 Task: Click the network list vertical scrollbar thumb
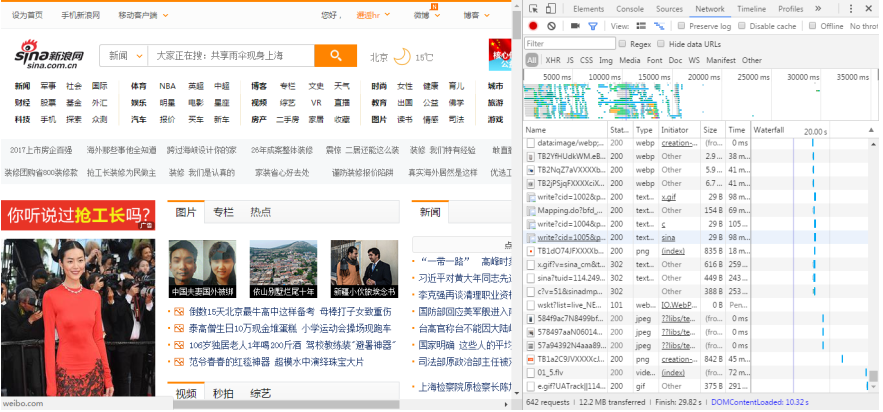click(x=873, y=376)
